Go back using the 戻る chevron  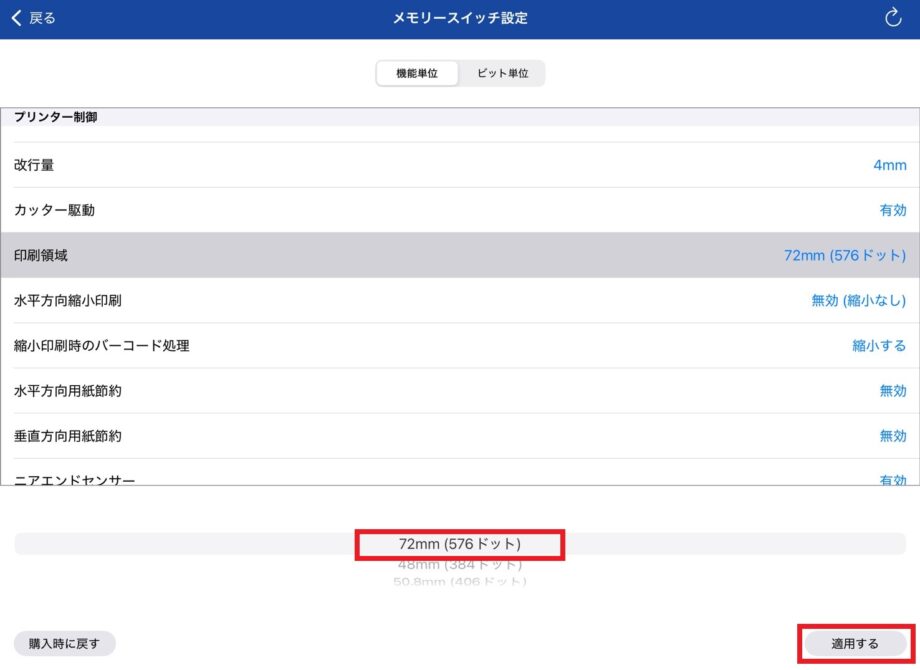coord(33,18)
